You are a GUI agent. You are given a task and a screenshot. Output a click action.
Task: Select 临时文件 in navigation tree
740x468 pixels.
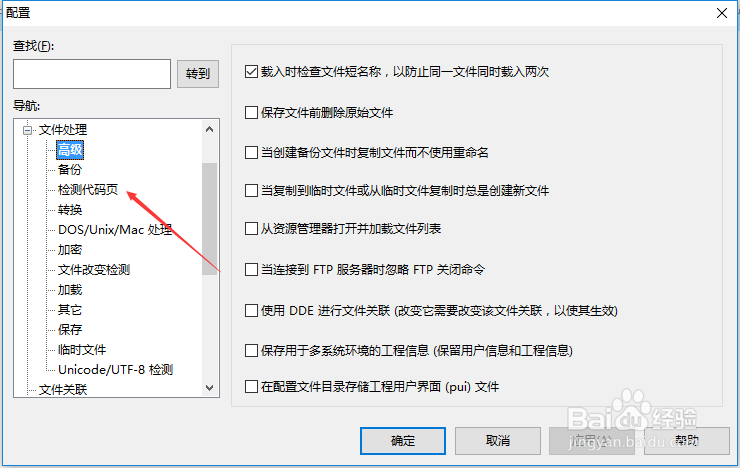click(82, 350)
